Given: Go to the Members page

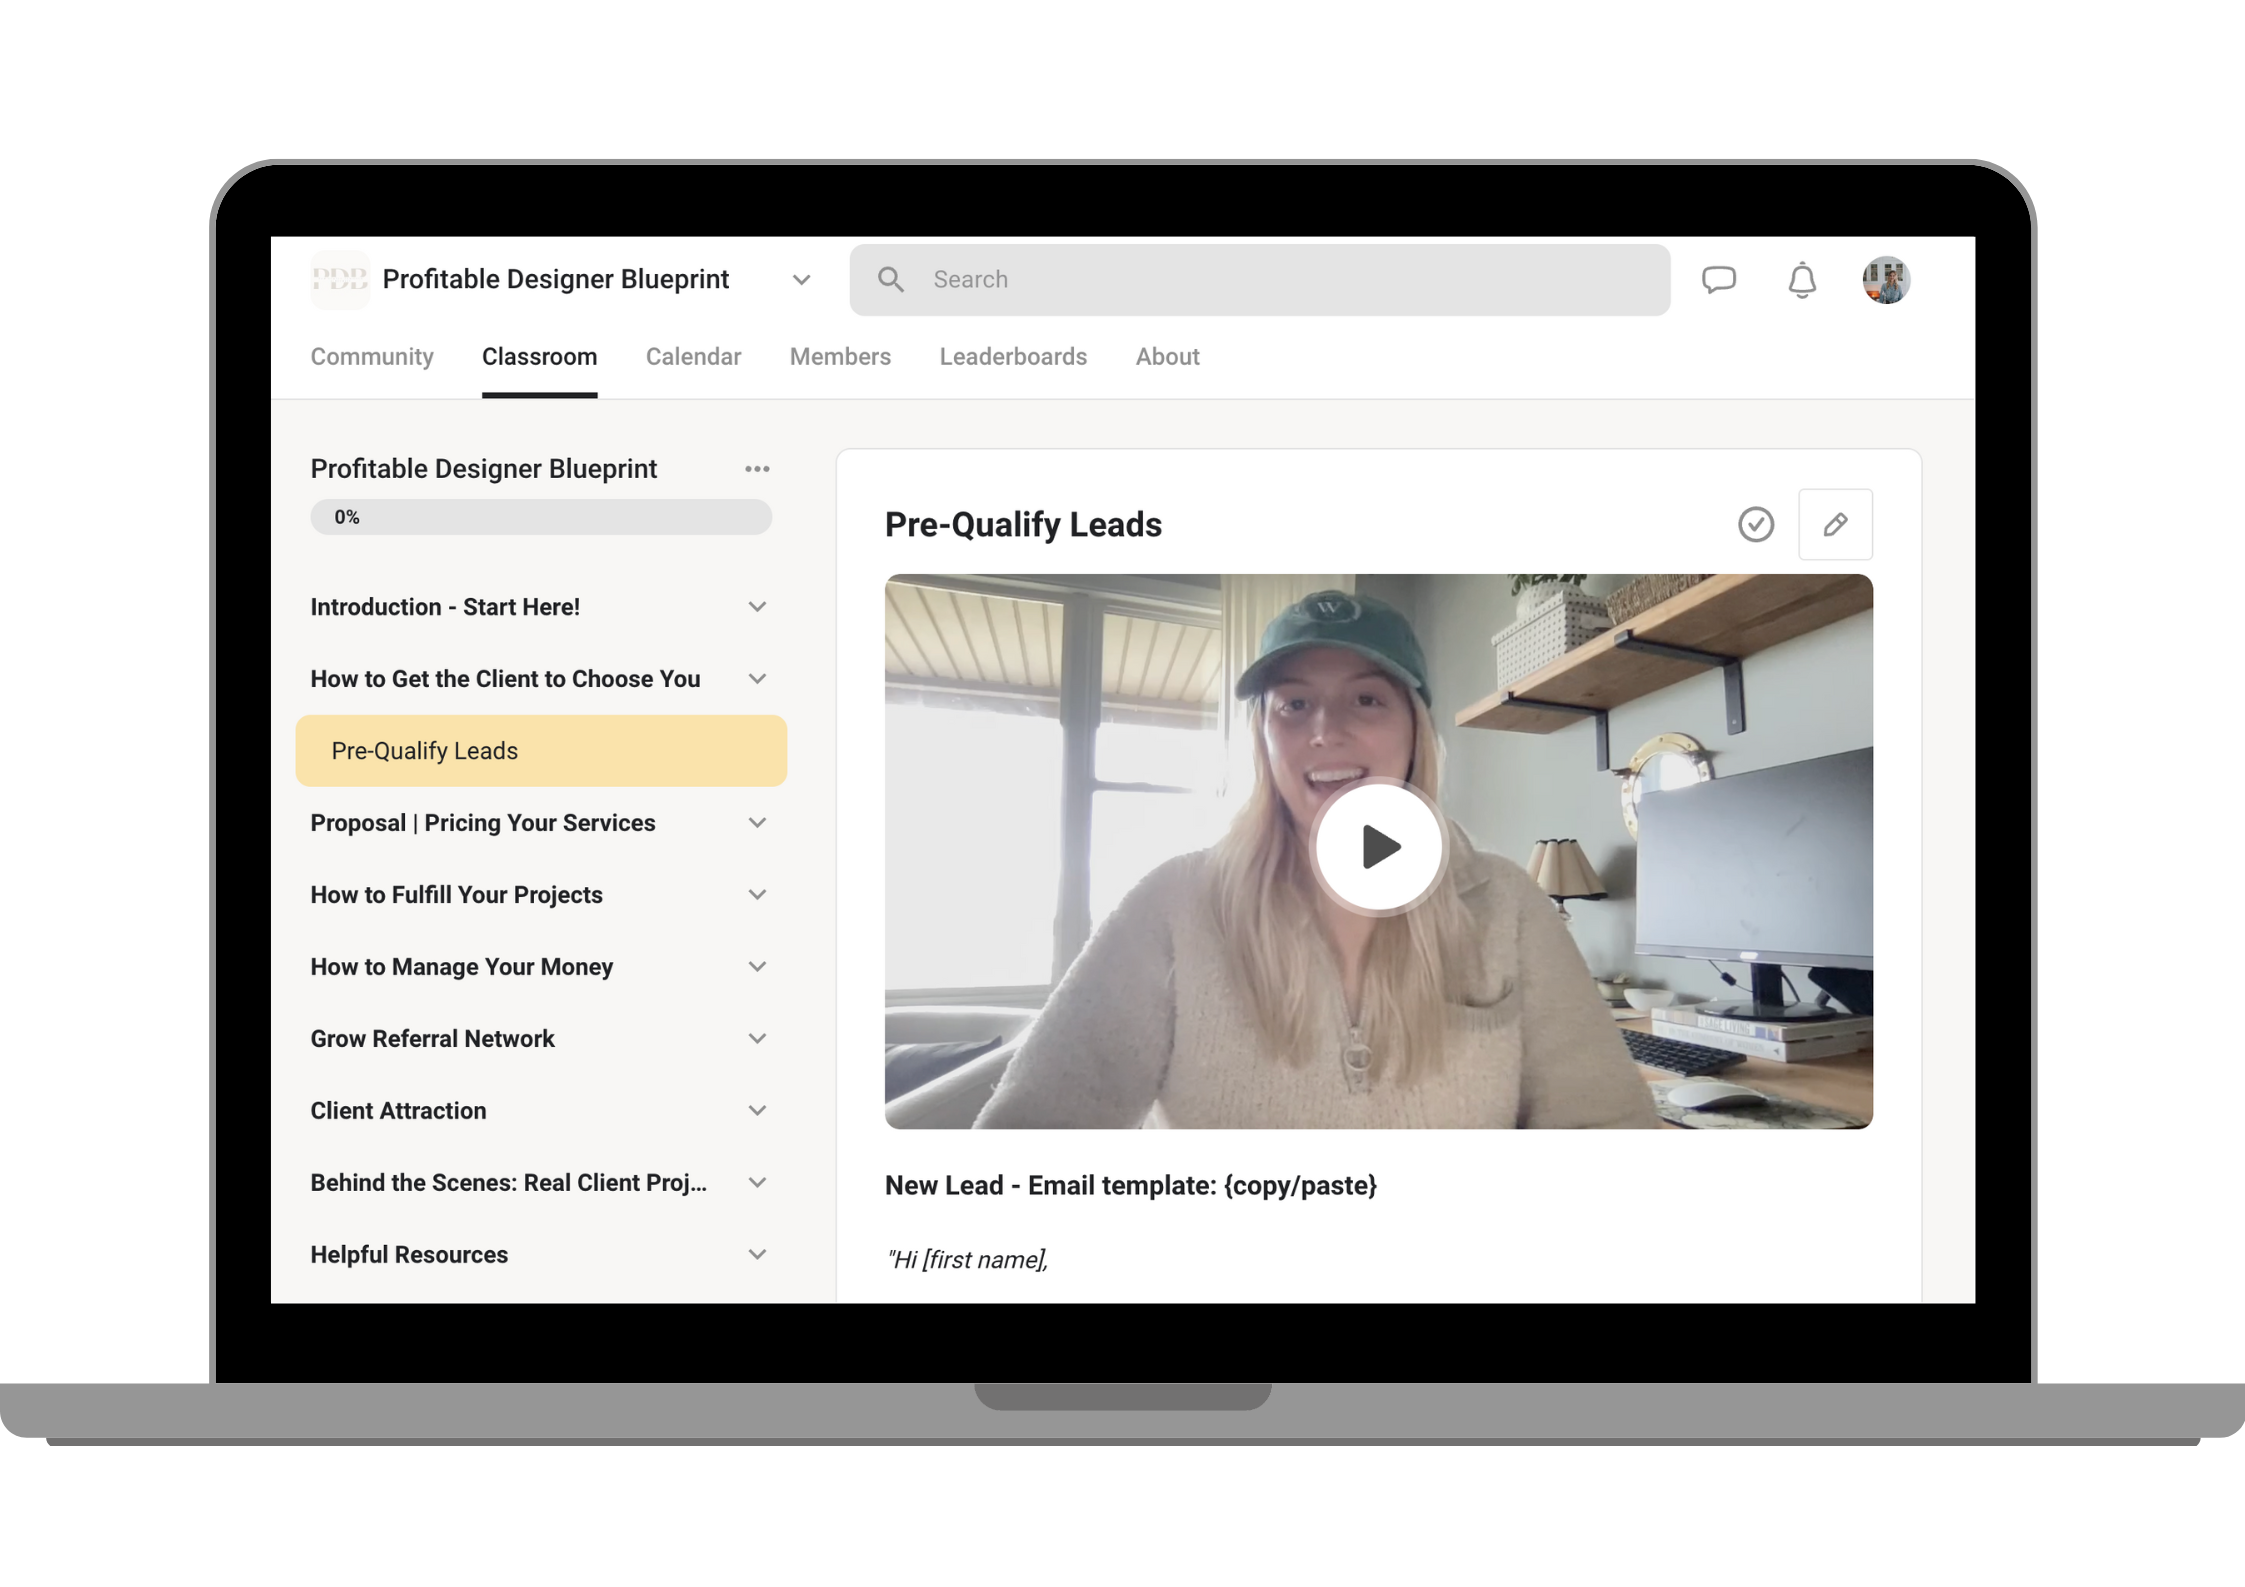Looking at the screenshot, I should pyautogui.click(x=840, y=357).
